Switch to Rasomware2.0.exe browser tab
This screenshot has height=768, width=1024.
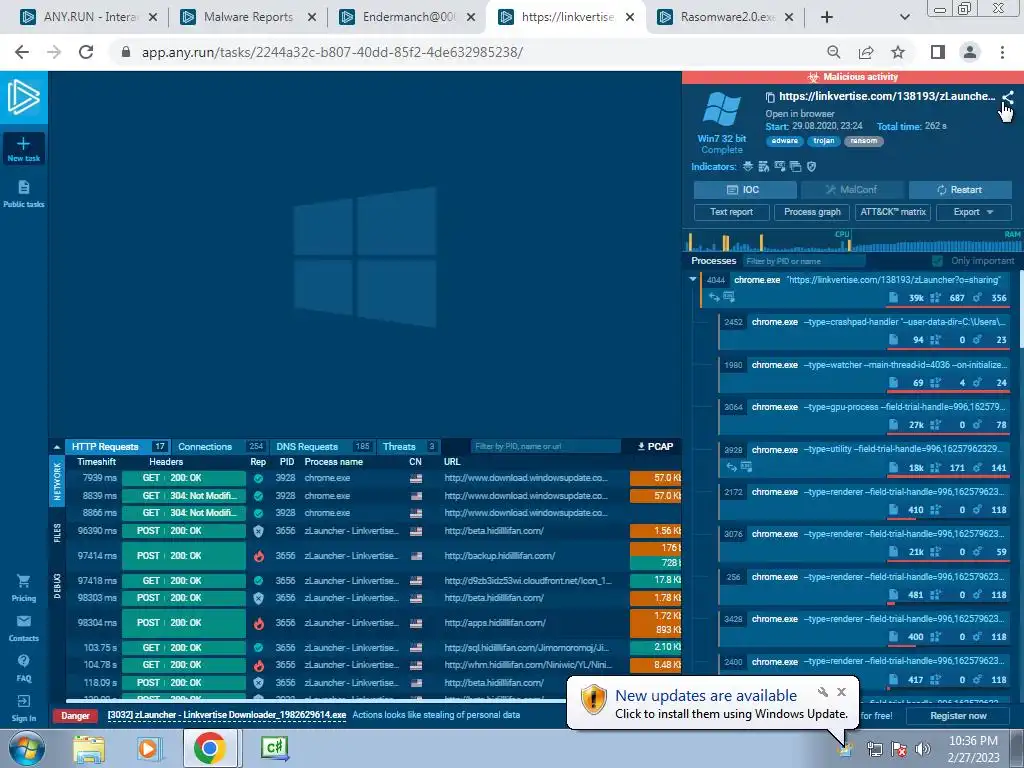(x=727, y=17)
